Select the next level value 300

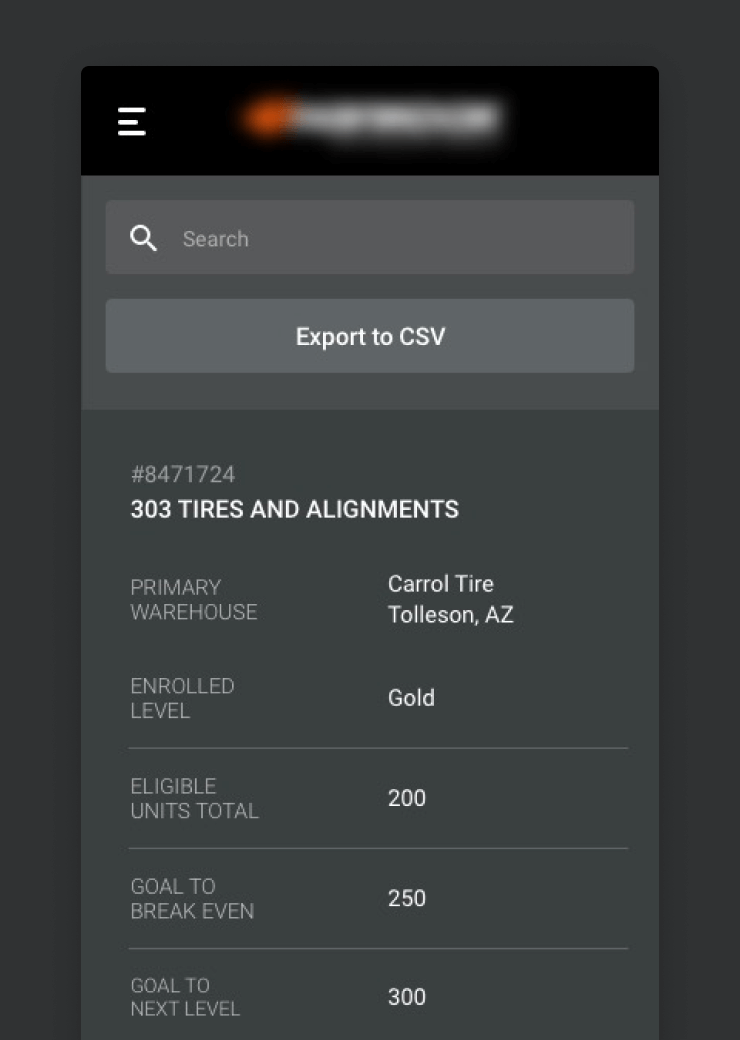click(406, 997)
